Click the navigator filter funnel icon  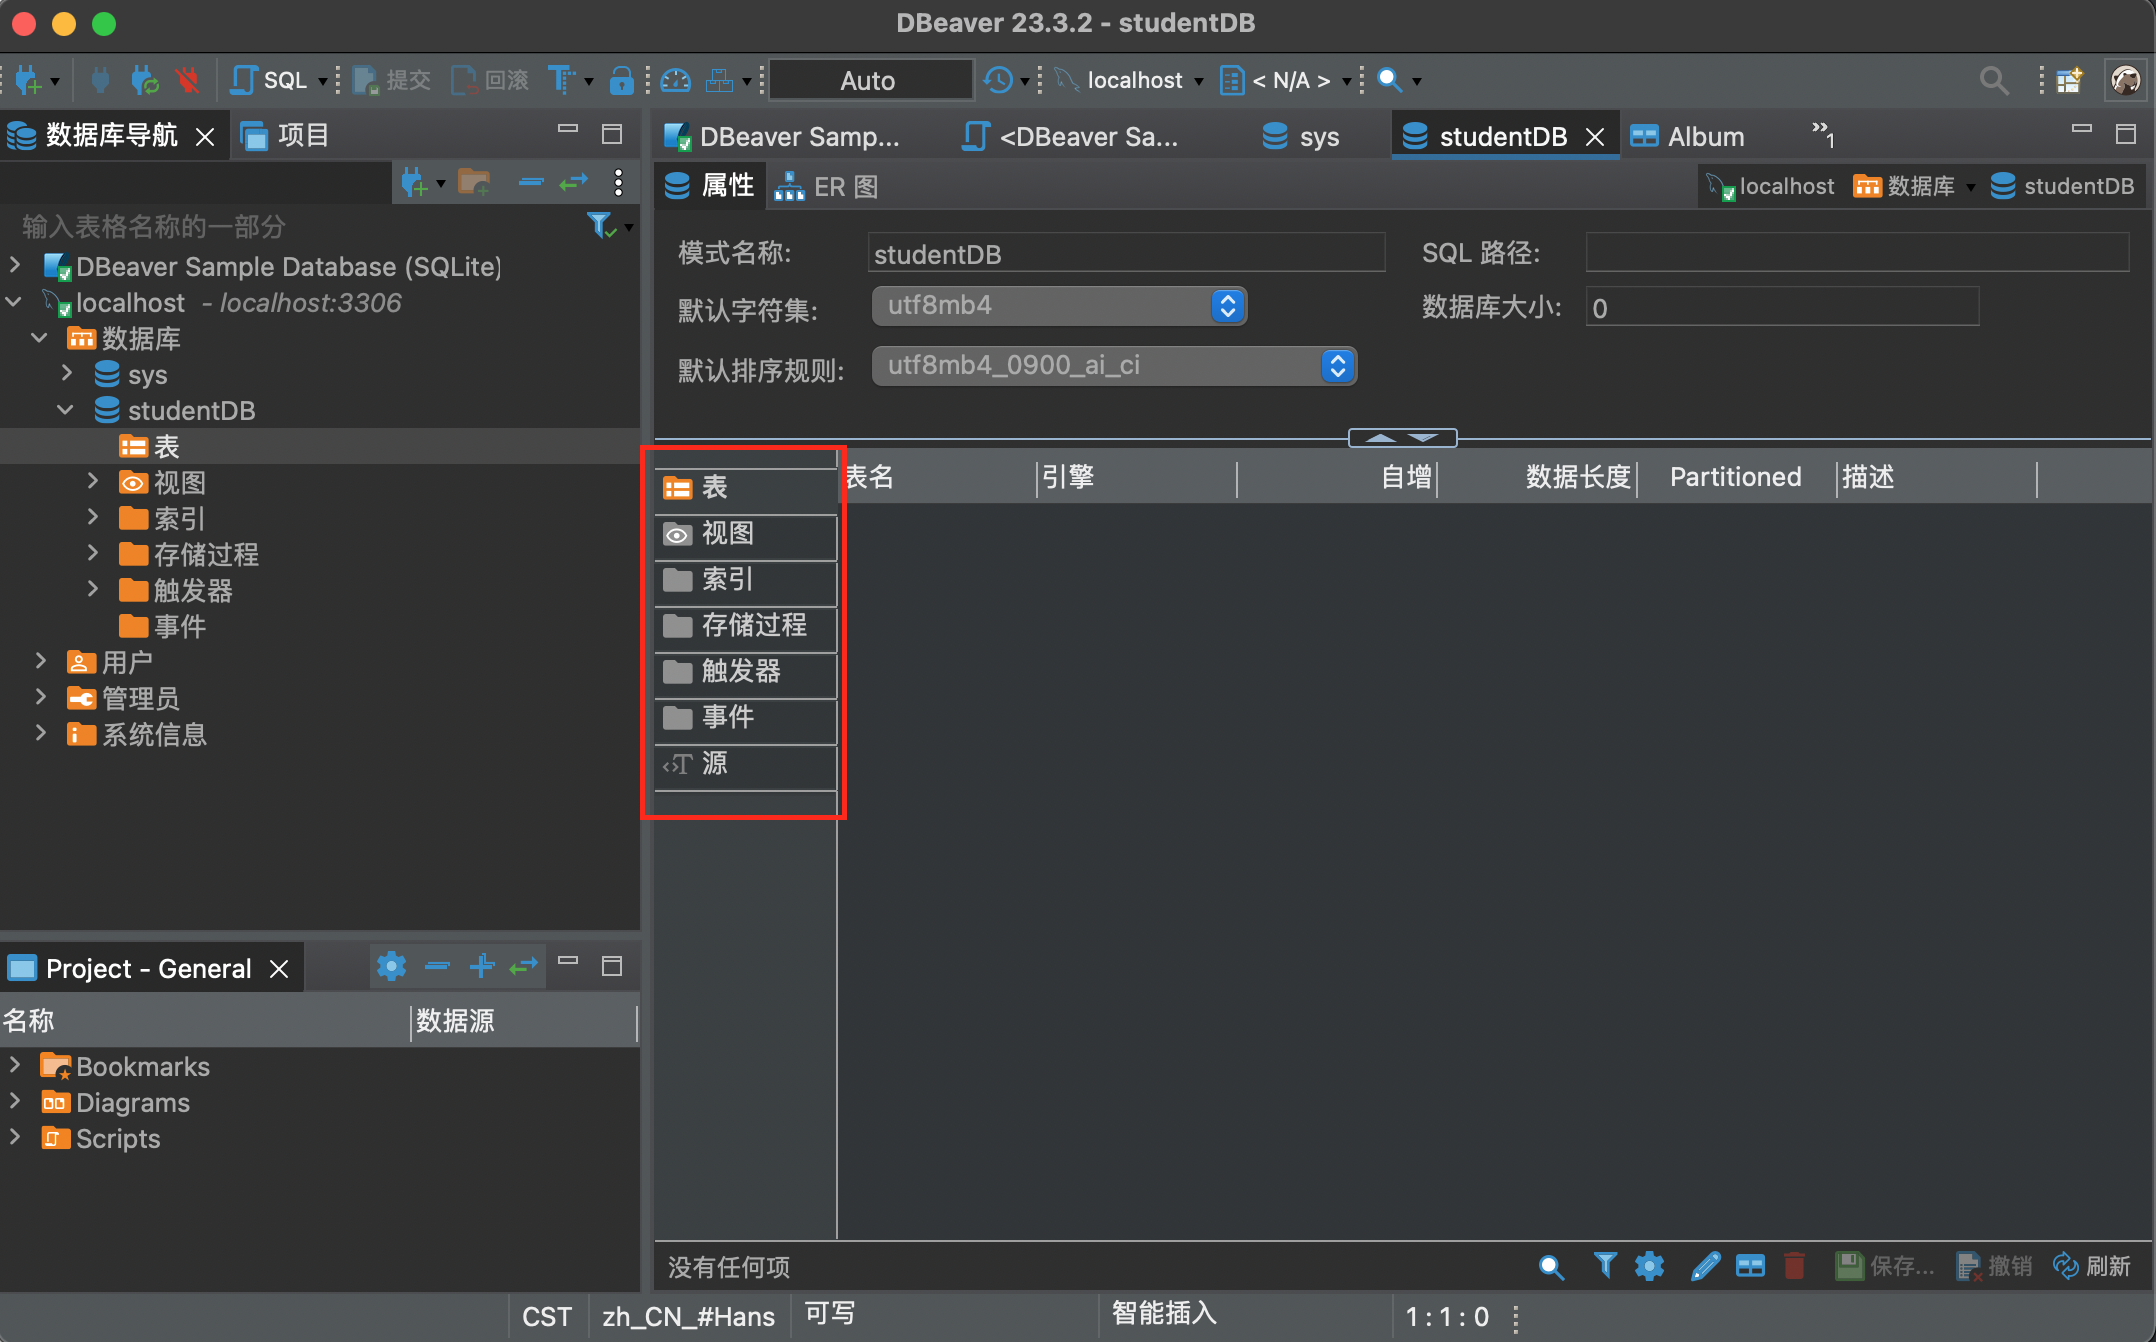click(x=602, y=226)
